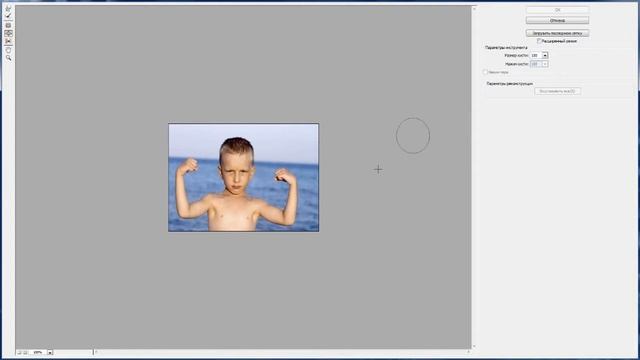Select the Forward Warp tool

(8, 9)
